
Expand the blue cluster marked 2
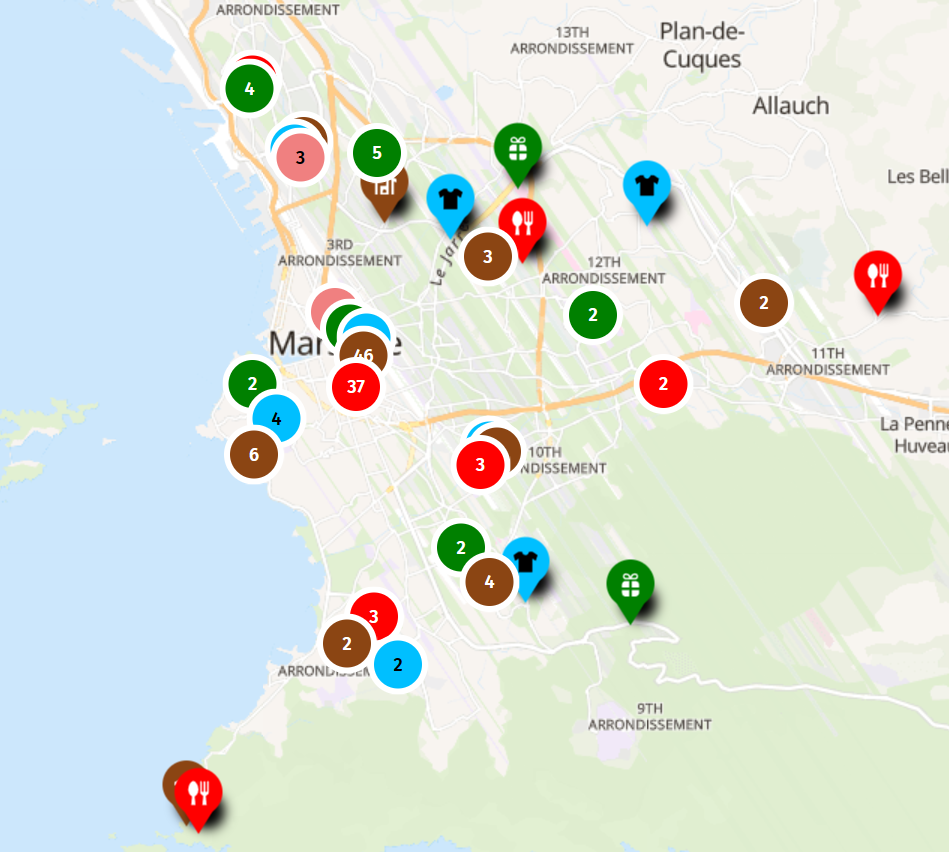point(398,664)
